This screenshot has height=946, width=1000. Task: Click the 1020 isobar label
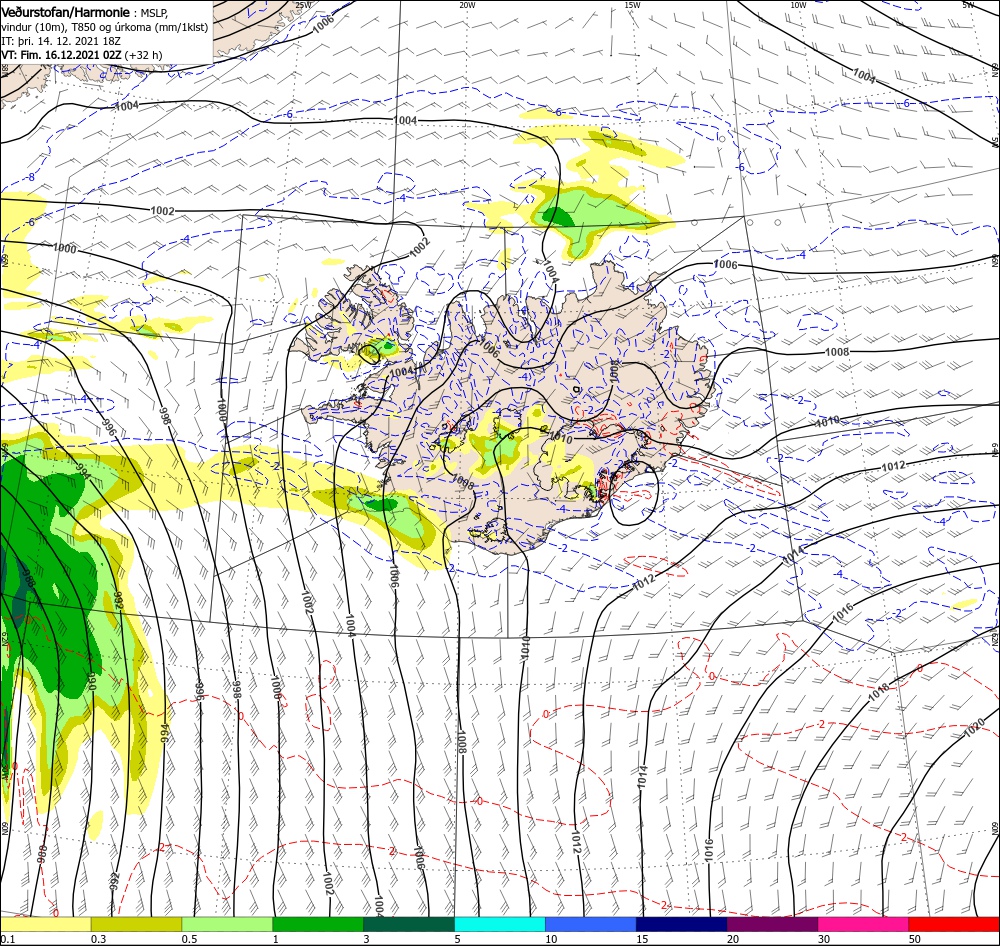click(x=974, y=728)
